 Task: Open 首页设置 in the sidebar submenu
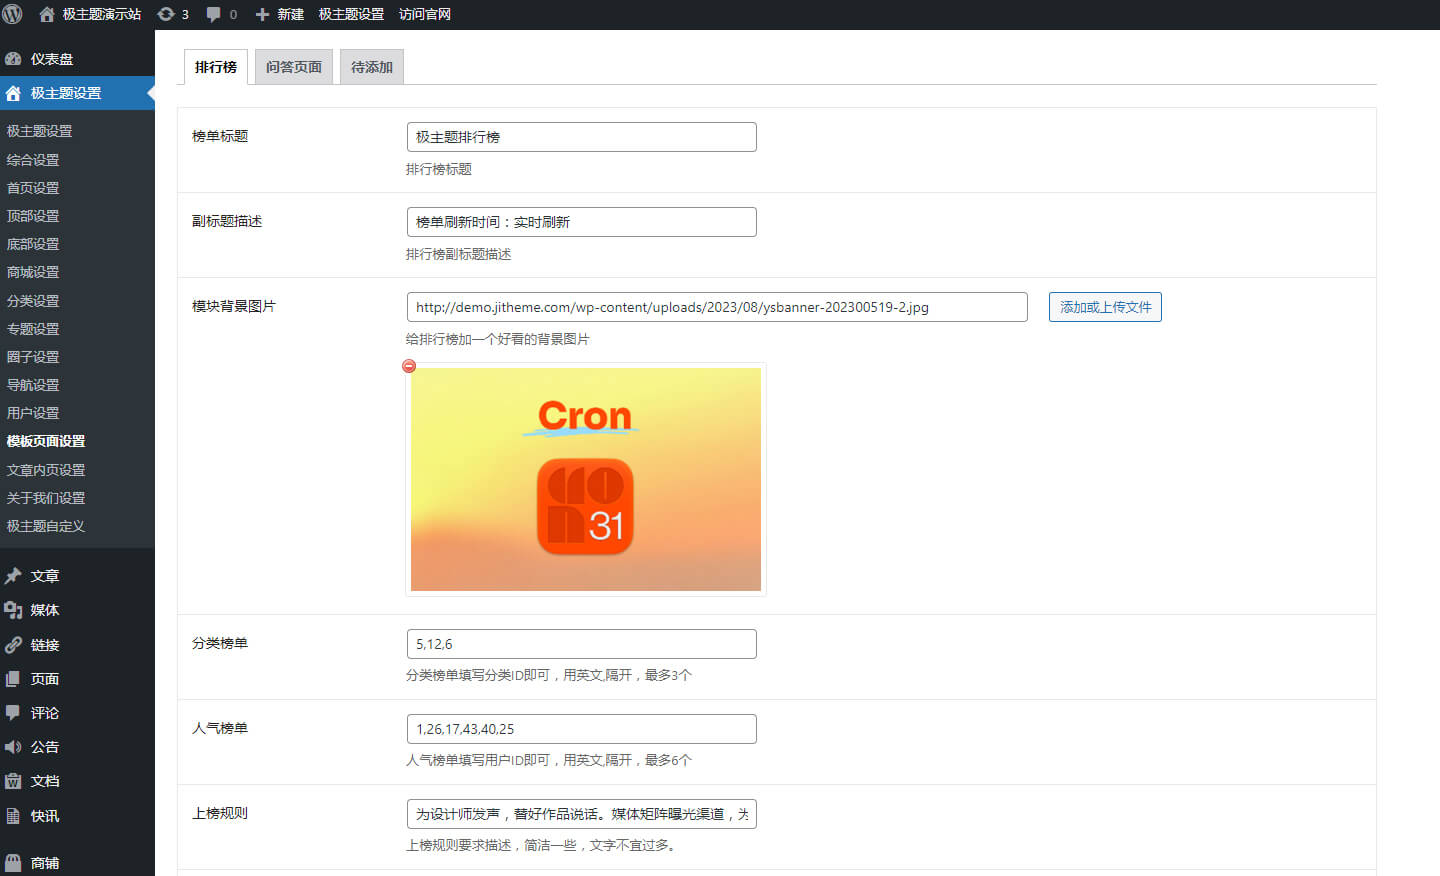coord(33,188)
